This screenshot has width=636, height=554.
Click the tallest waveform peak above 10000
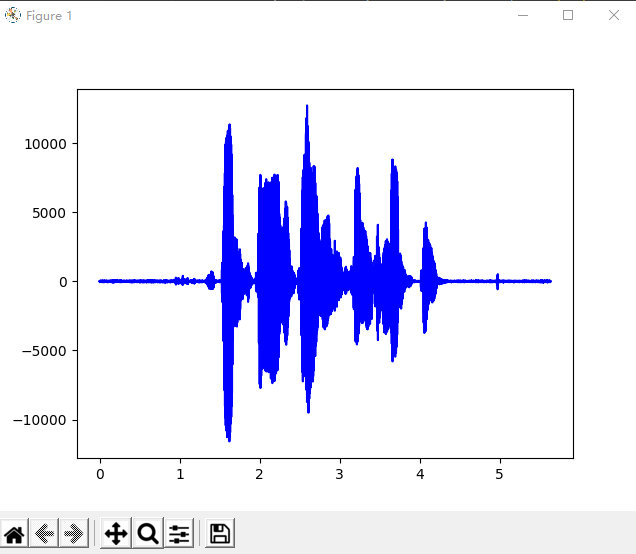(307, 108)
